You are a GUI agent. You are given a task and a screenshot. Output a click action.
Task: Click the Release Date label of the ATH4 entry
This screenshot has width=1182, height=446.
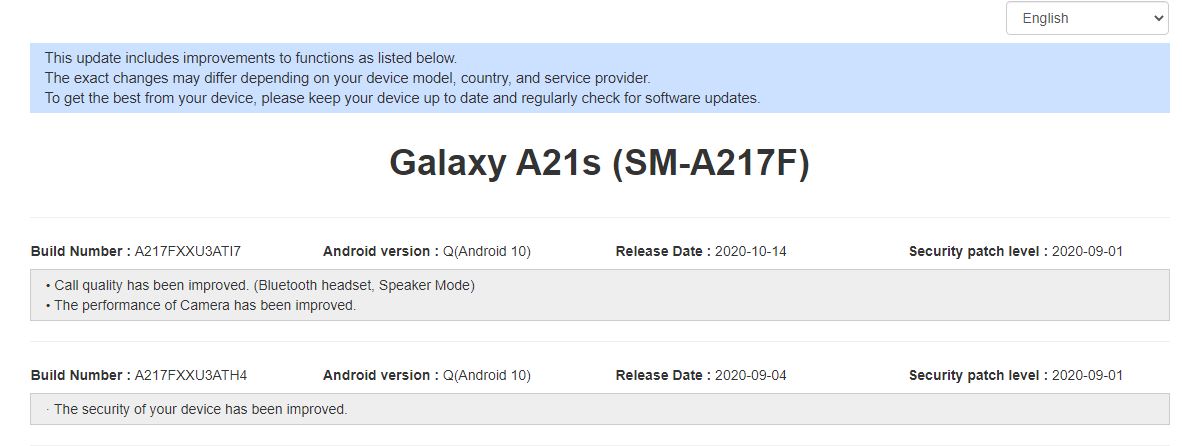[663, 375]
